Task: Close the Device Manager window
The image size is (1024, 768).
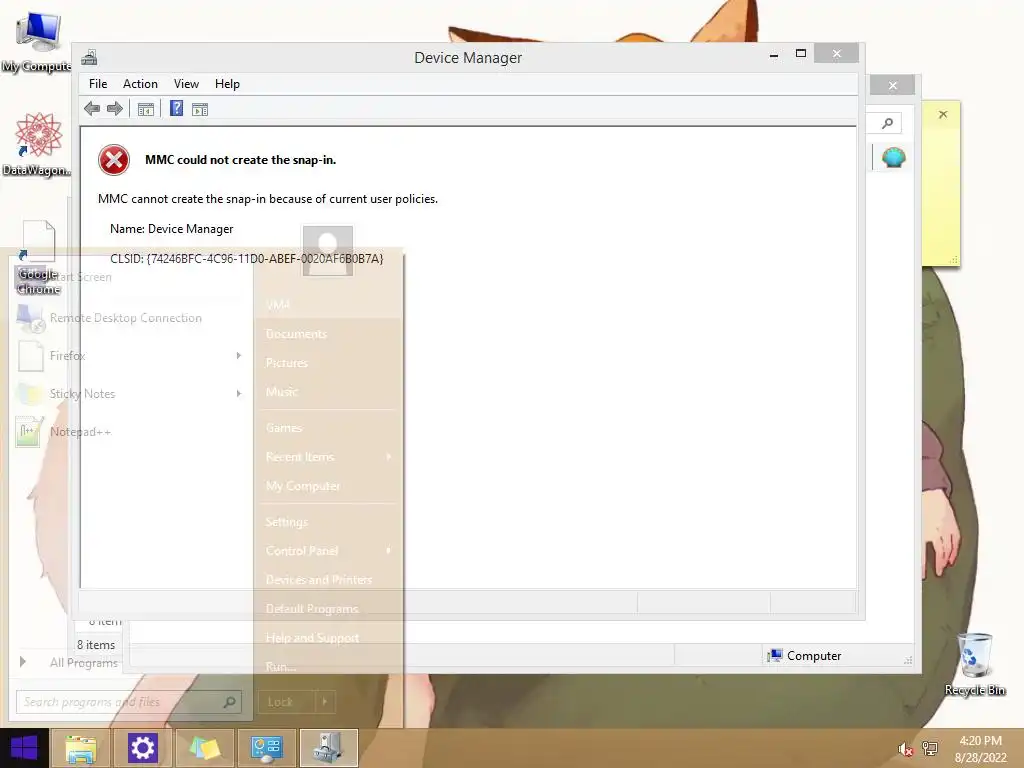Action: coord(837,54)
